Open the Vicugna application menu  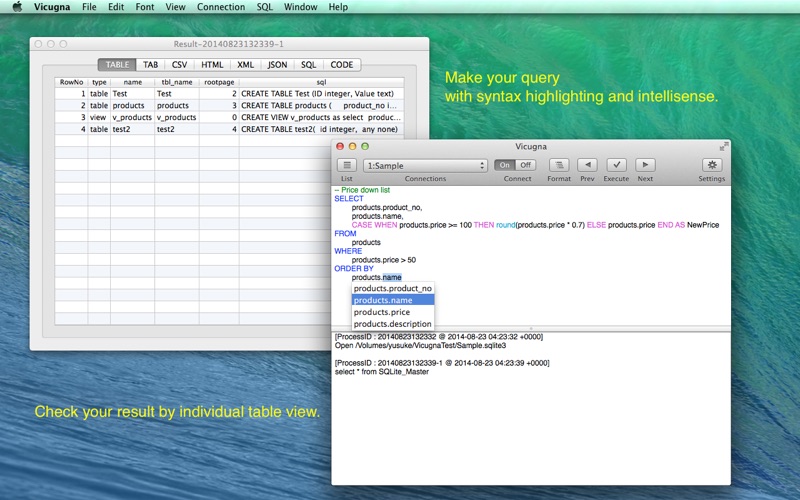pos(52,7)
